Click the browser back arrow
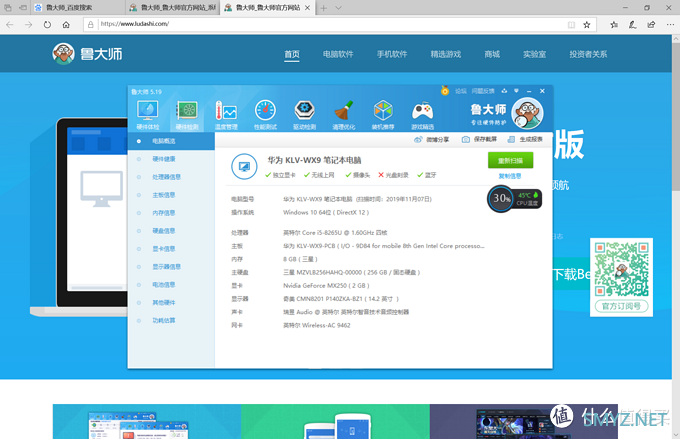 pyautogui.click(x=10, y=25)
